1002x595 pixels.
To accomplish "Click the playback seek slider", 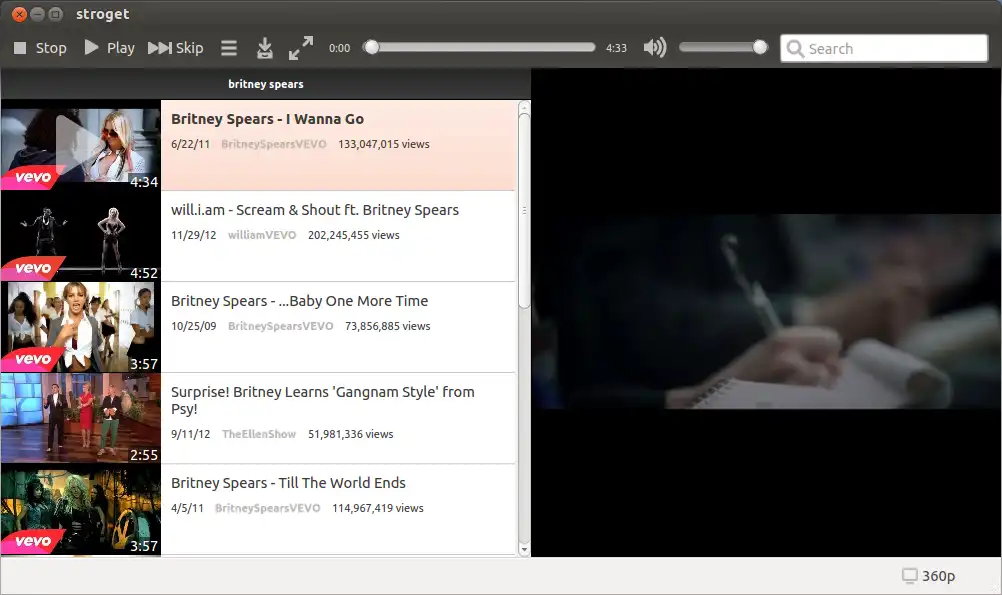I will click(479, 47).
